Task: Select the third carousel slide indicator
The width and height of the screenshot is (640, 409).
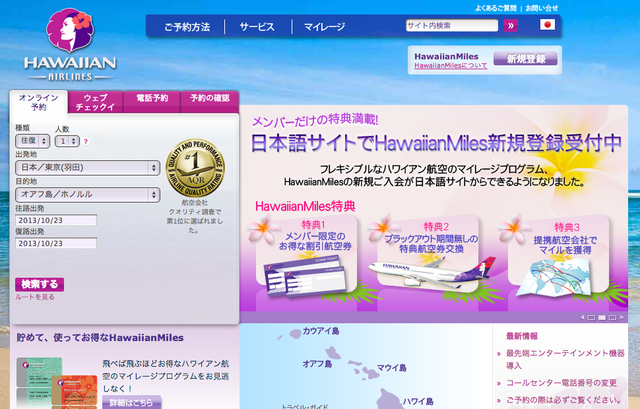Action: [x=613, y=318]
